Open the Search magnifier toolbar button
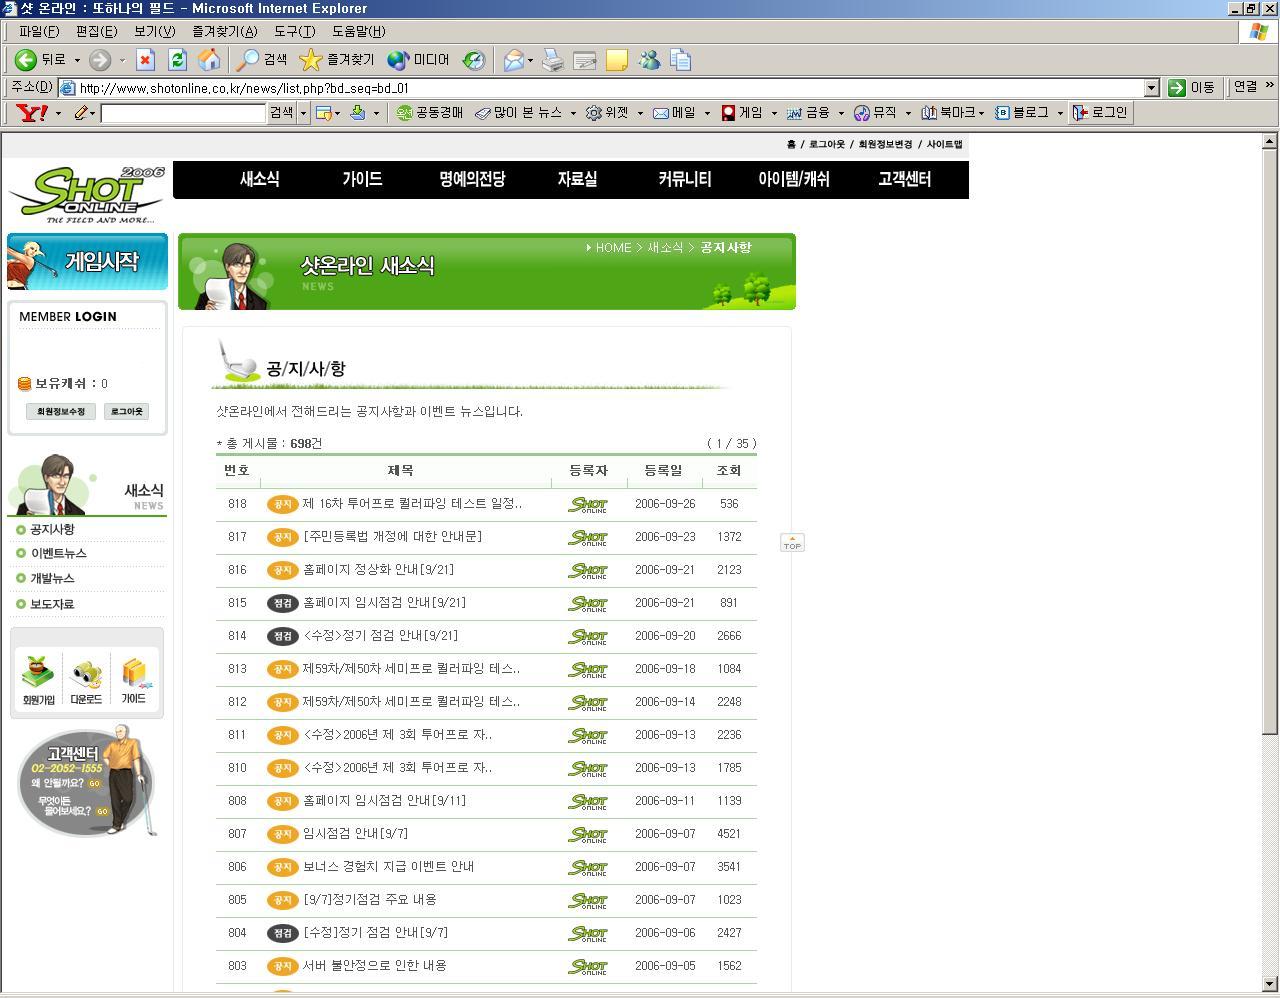The height and width of the screenshot is (998, 1280). coord(262,60)
